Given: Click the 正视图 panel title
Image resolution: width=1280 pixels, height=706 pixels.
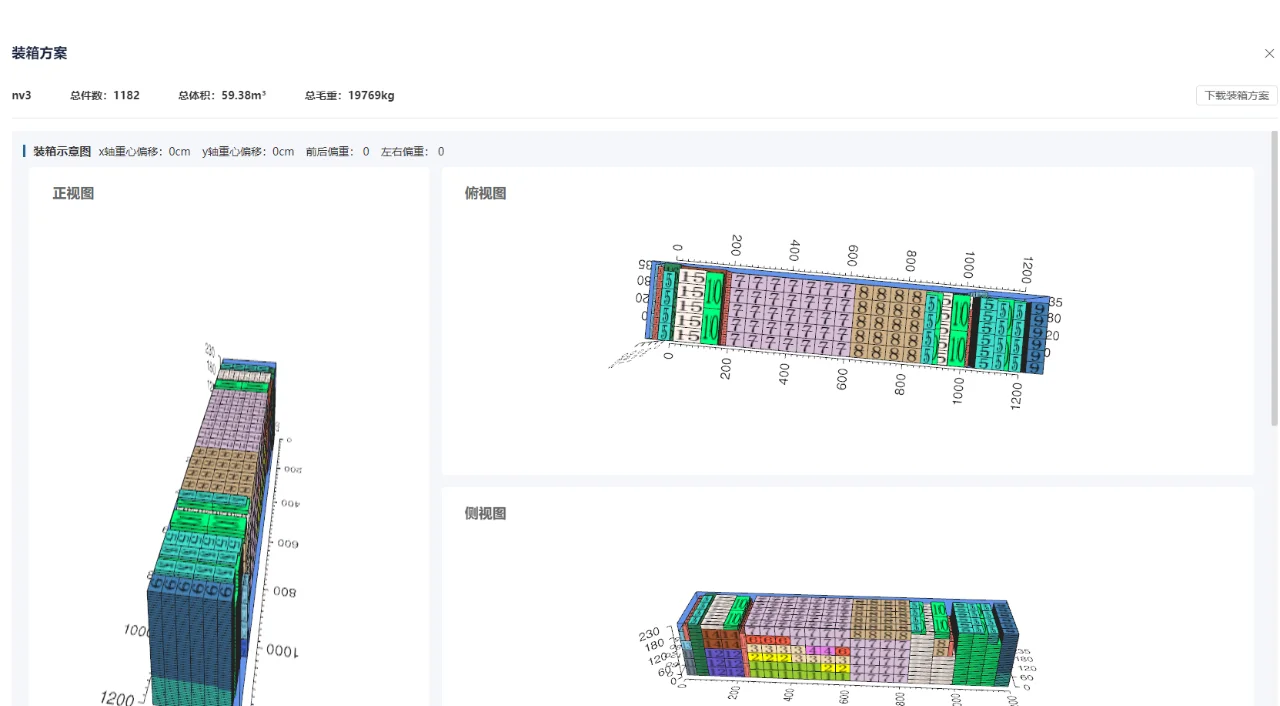Looking at the screenshot, I should coord(73,194).
